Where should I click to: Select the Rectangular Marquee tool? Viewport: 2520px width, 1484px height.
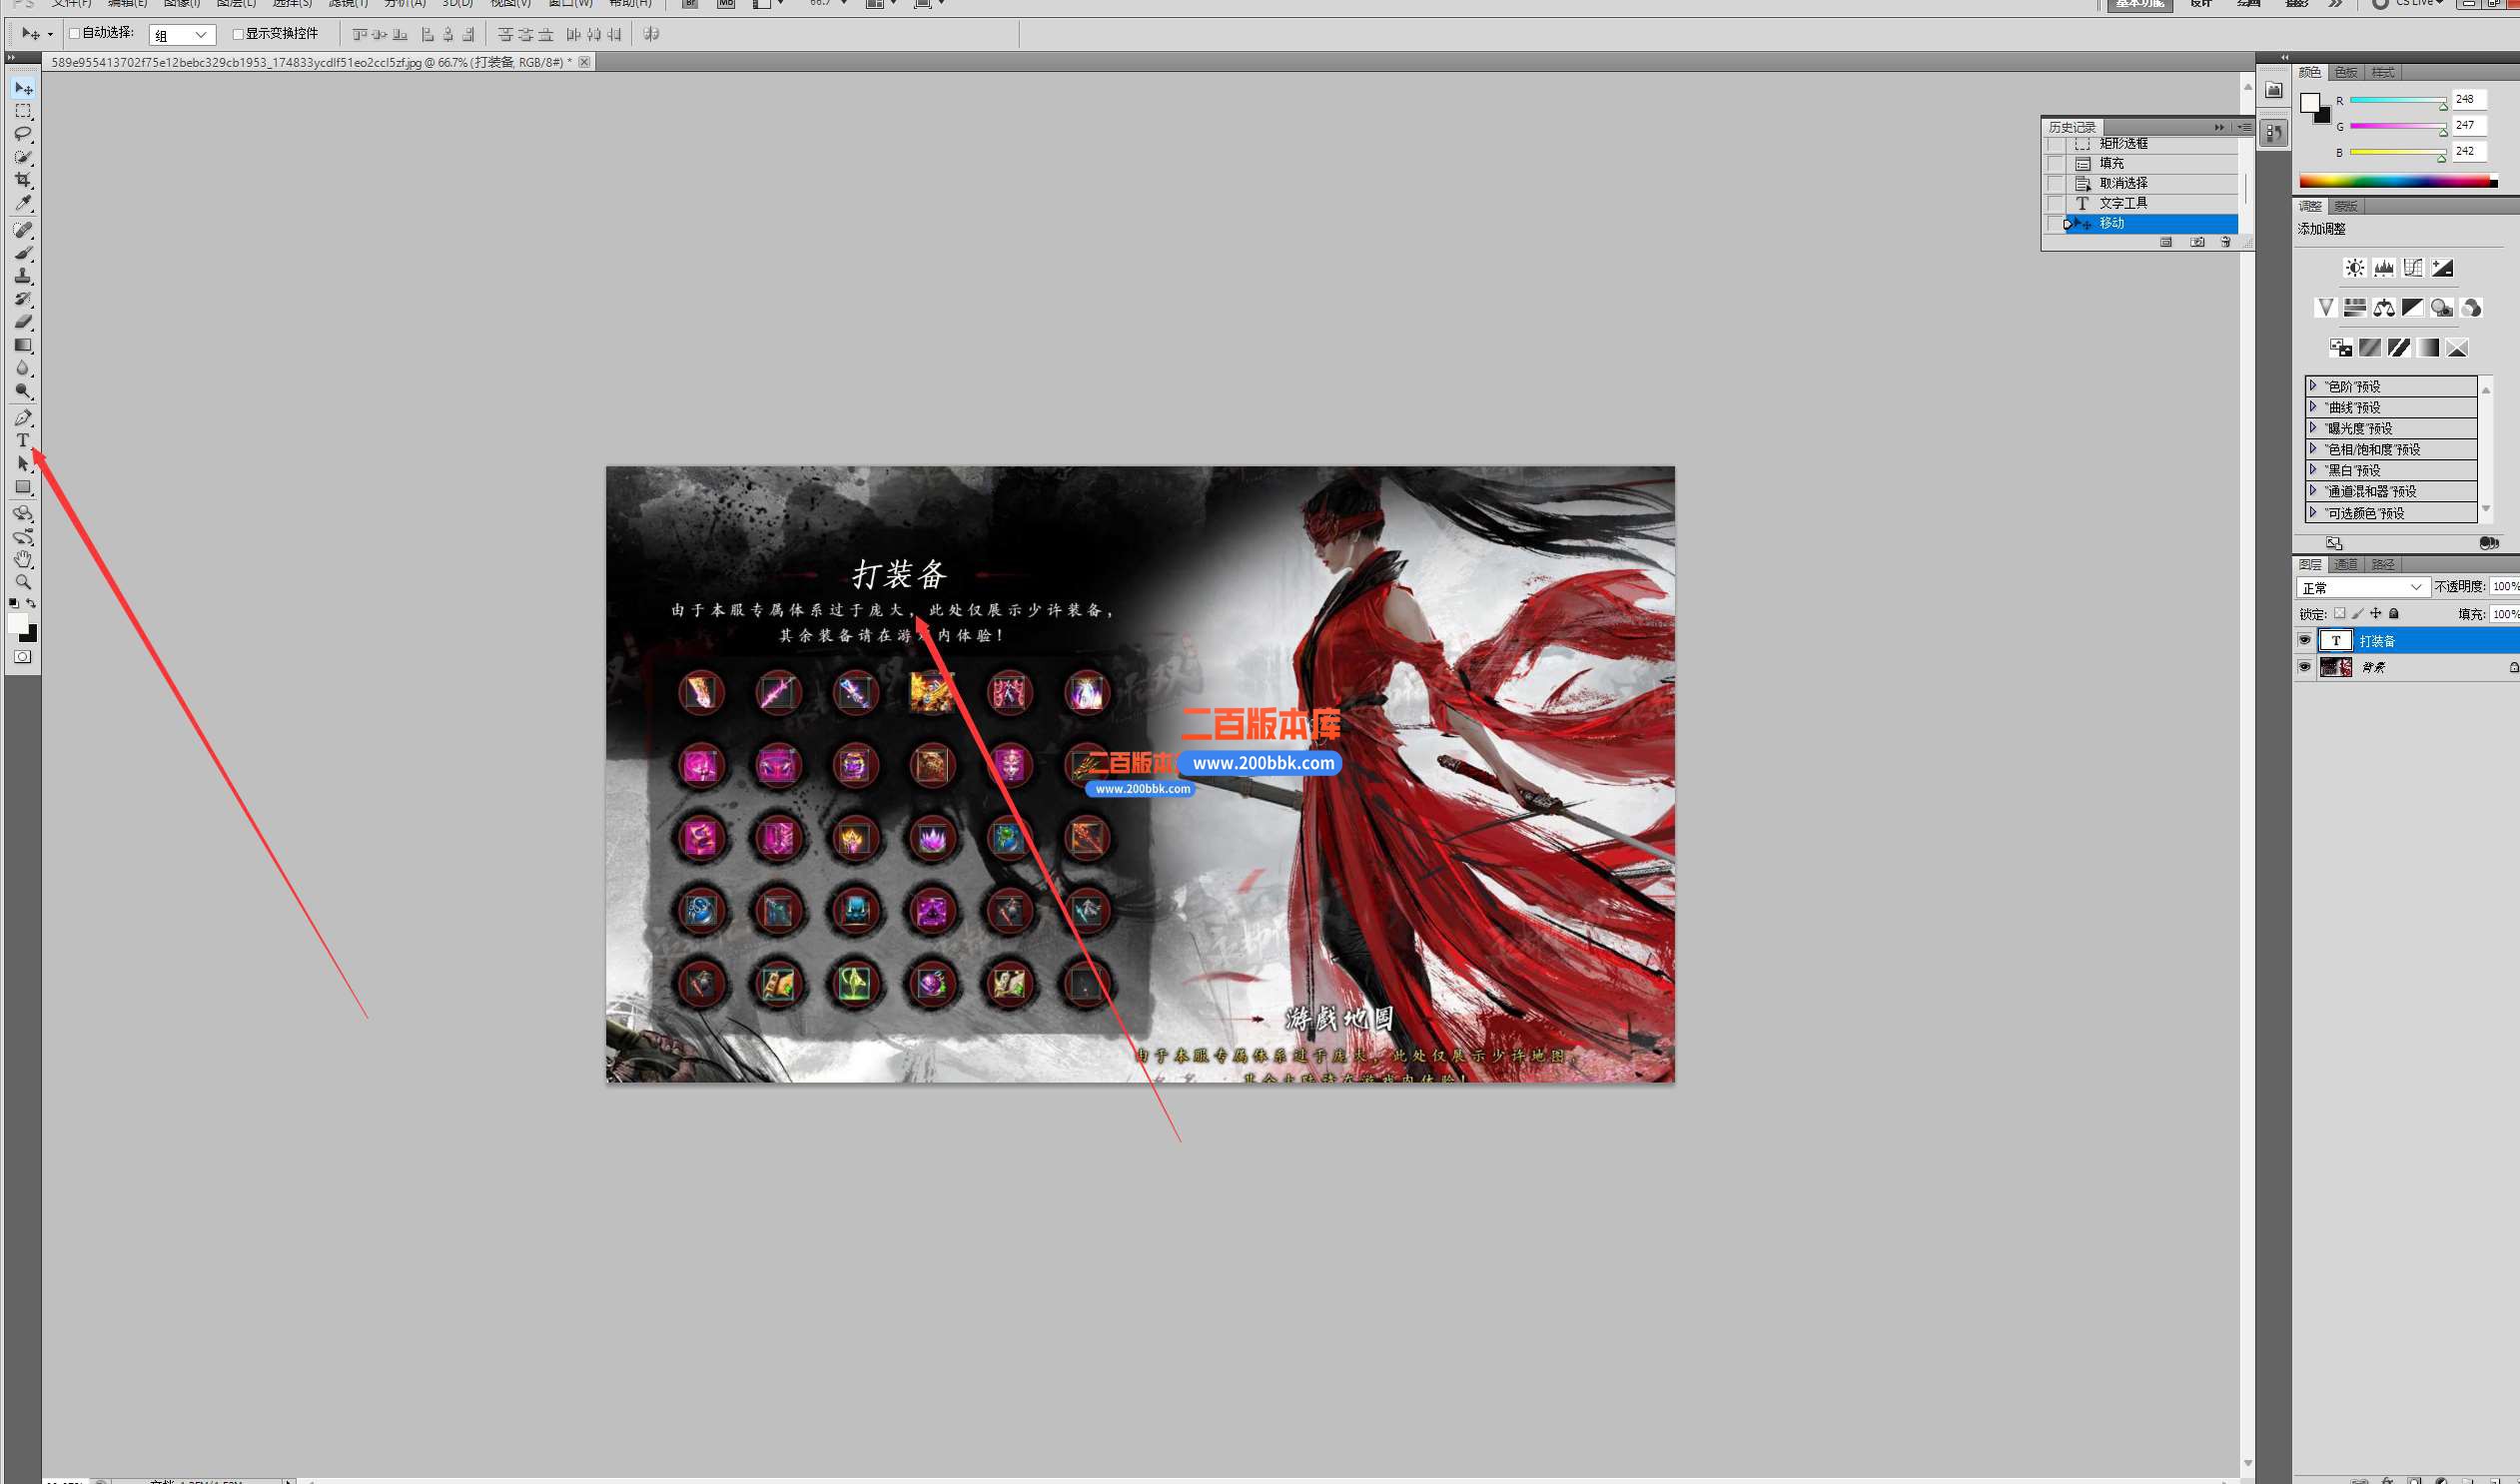click(x=23, y=111)
